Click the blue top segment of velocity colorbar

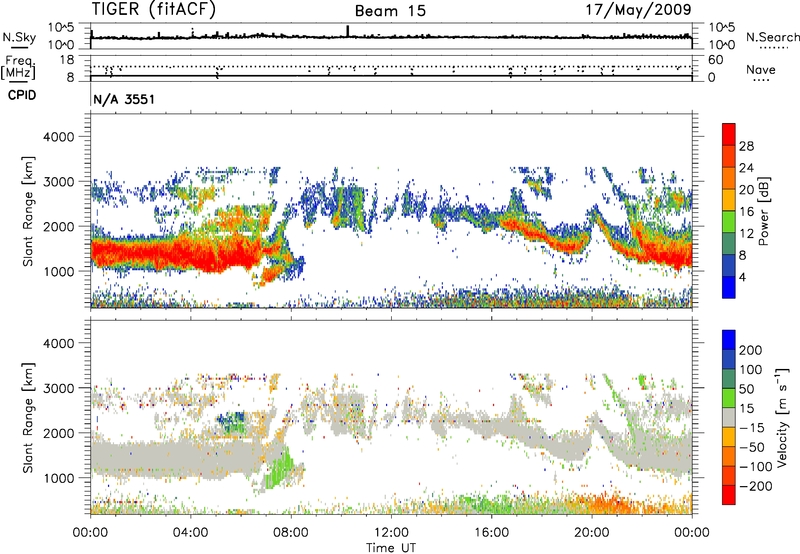coord(729,340)
